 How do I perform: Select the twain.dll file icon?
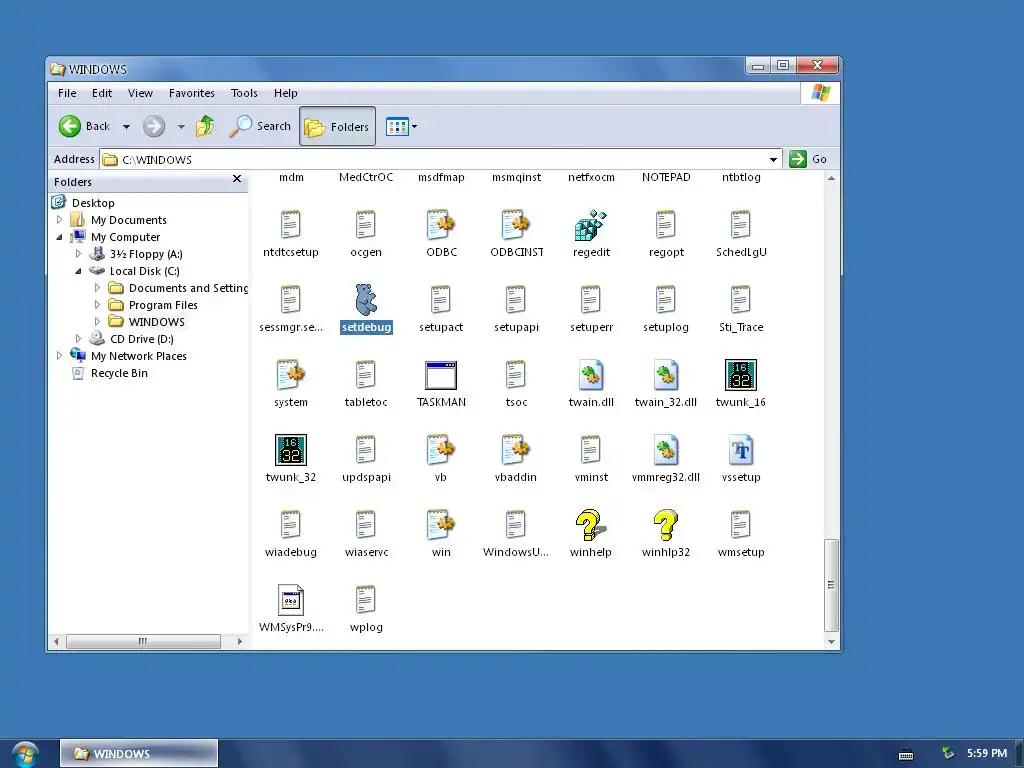point(590,375)
